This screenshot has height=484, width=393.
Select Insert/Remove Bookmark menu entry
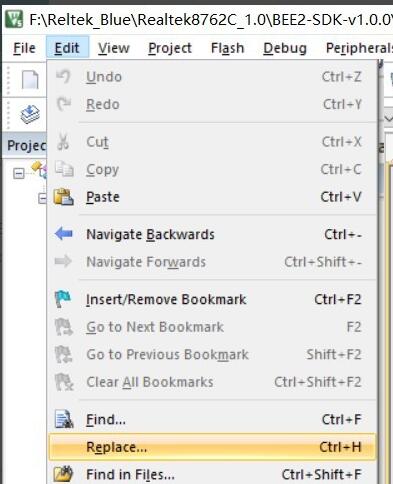pyautogui.click(x=212, y=299)
